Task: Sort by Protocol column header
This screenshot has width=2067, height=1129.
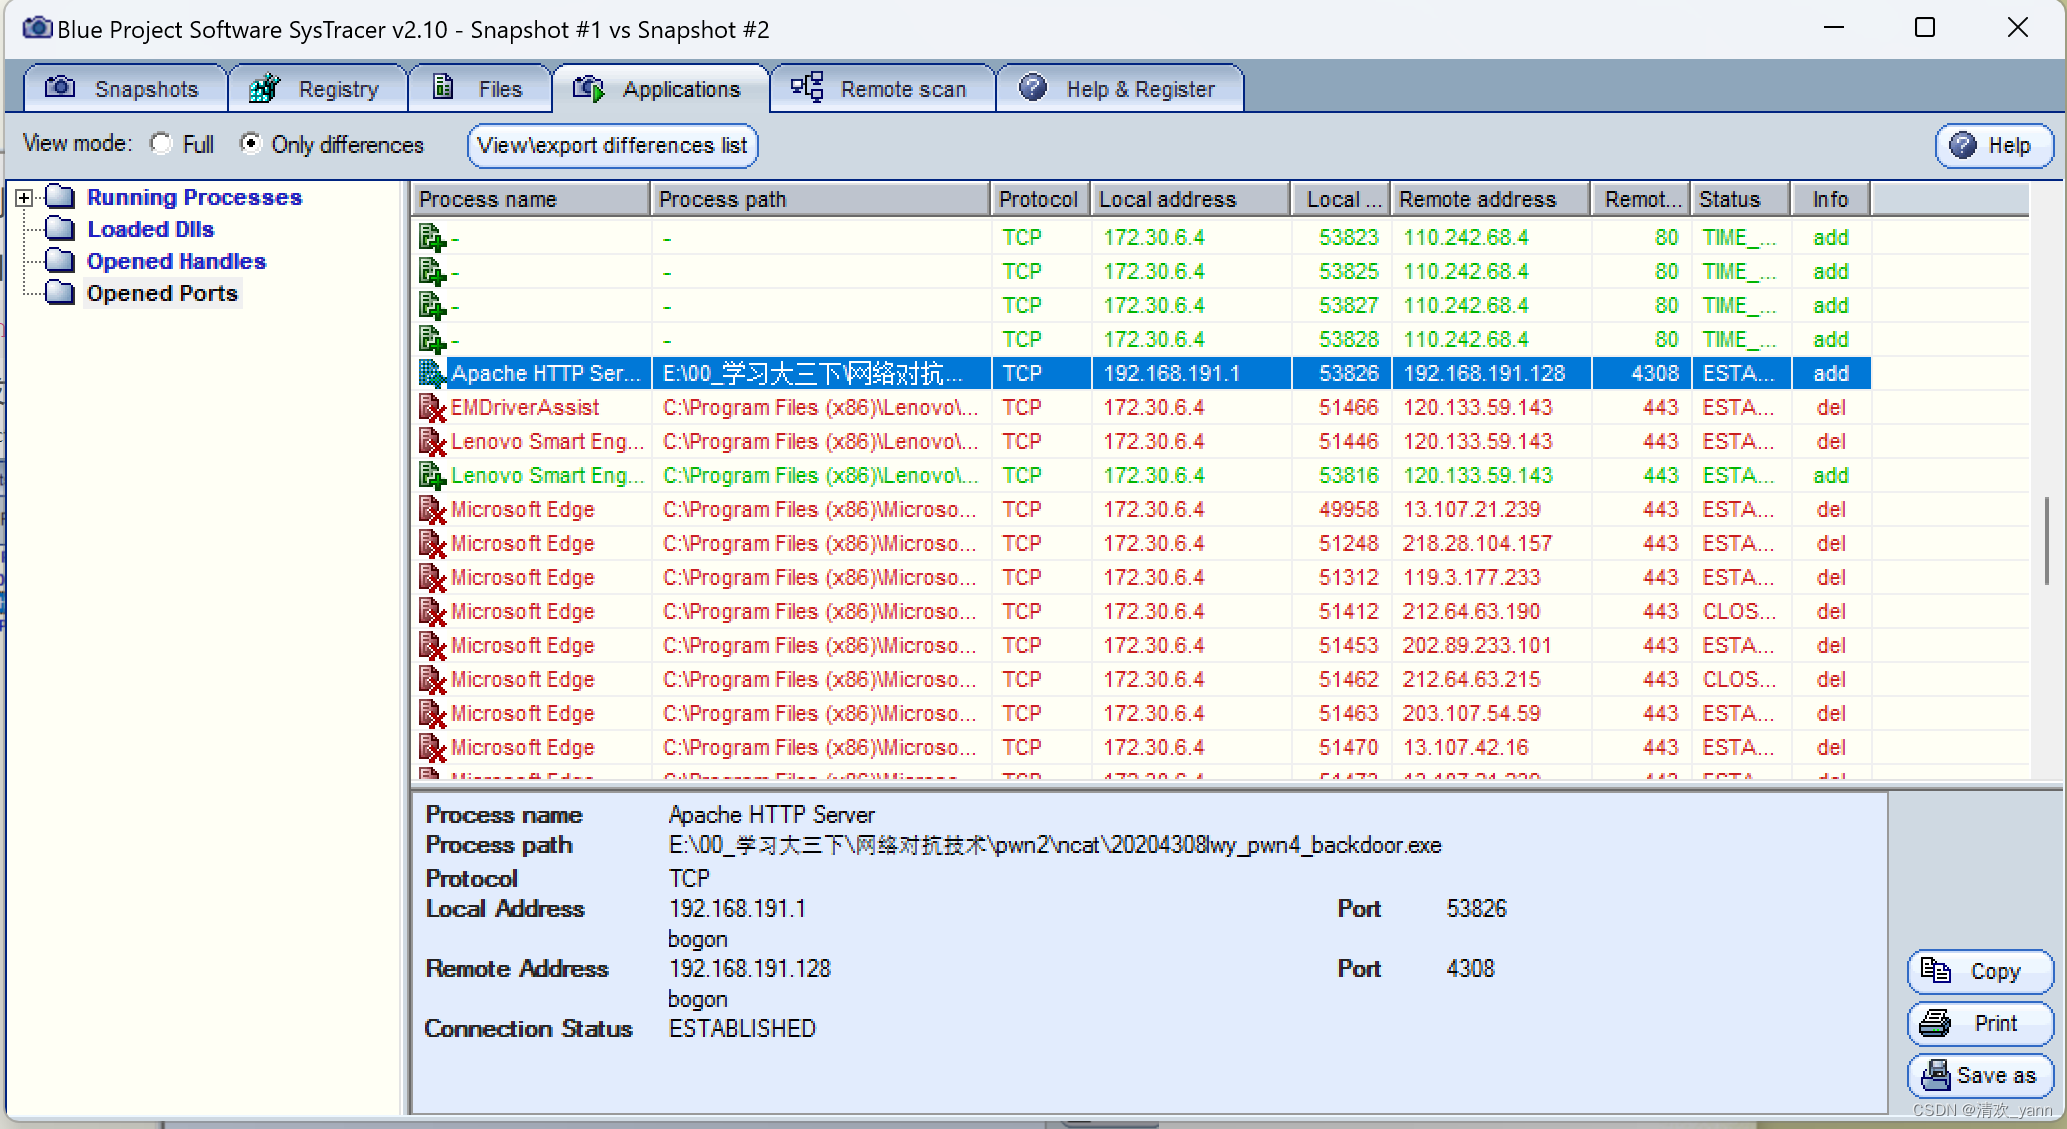Action: click(1040, 199)
